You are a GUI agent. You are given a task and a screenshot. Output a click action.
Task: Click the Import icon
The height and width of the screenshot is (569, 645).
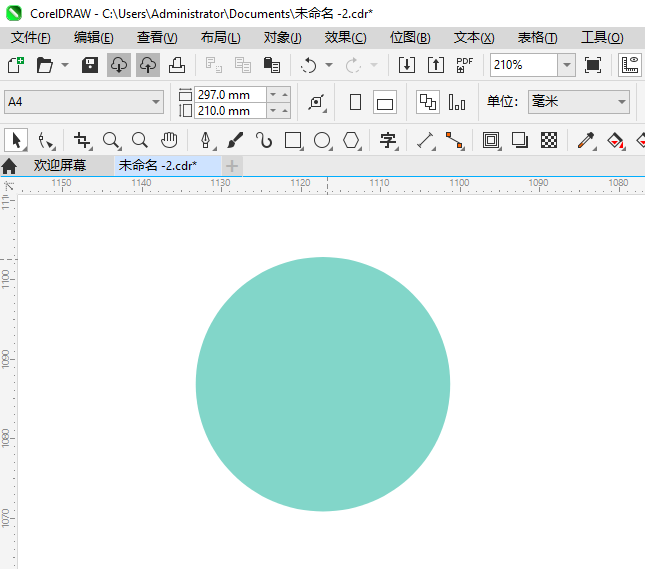(407, 65)
